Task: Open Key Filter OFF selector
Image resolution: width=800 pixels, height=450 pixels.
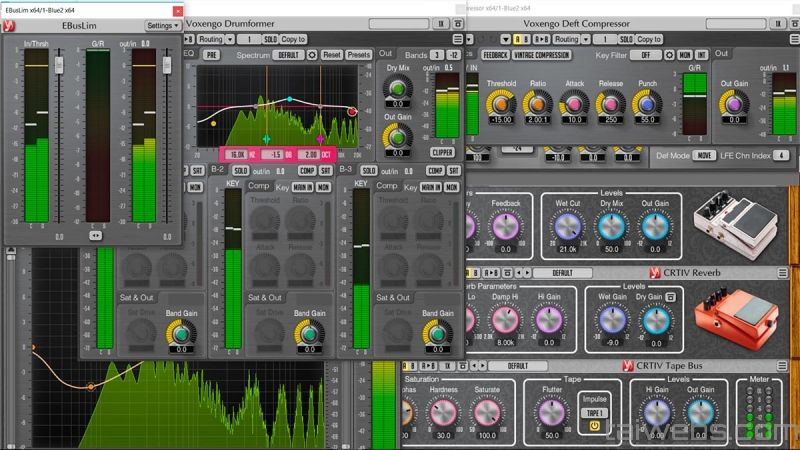Action: click(x=645, y=55)
